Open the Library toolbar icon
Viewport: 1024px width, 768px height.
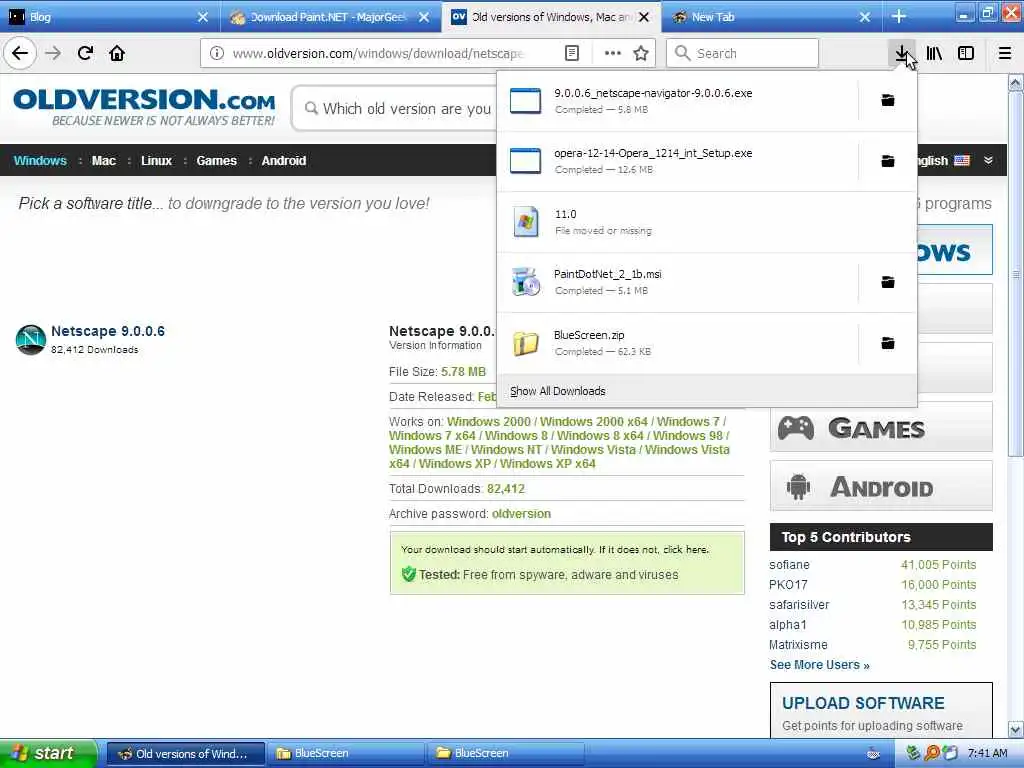coord(934,53)
